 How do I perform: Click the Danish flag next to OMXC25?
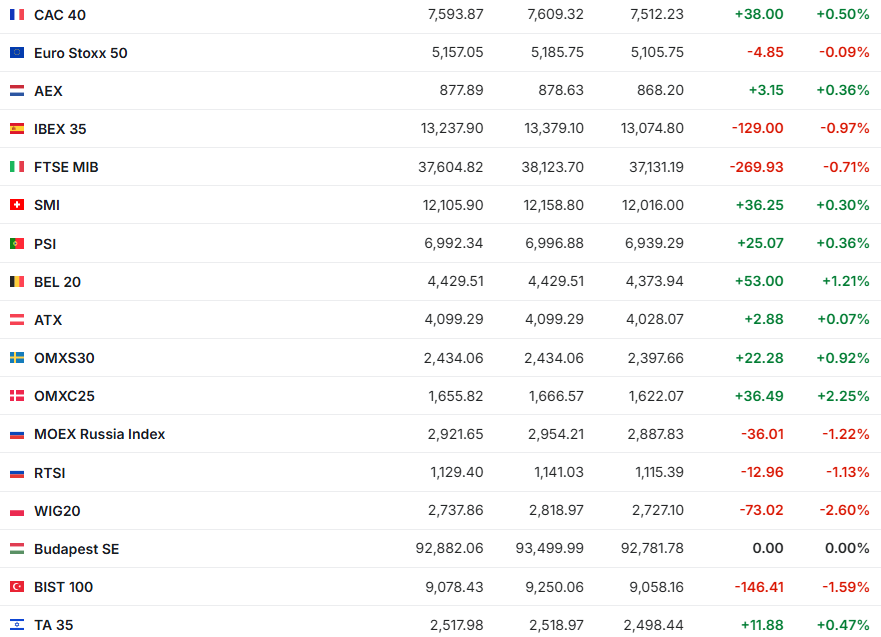pos(17,396)
